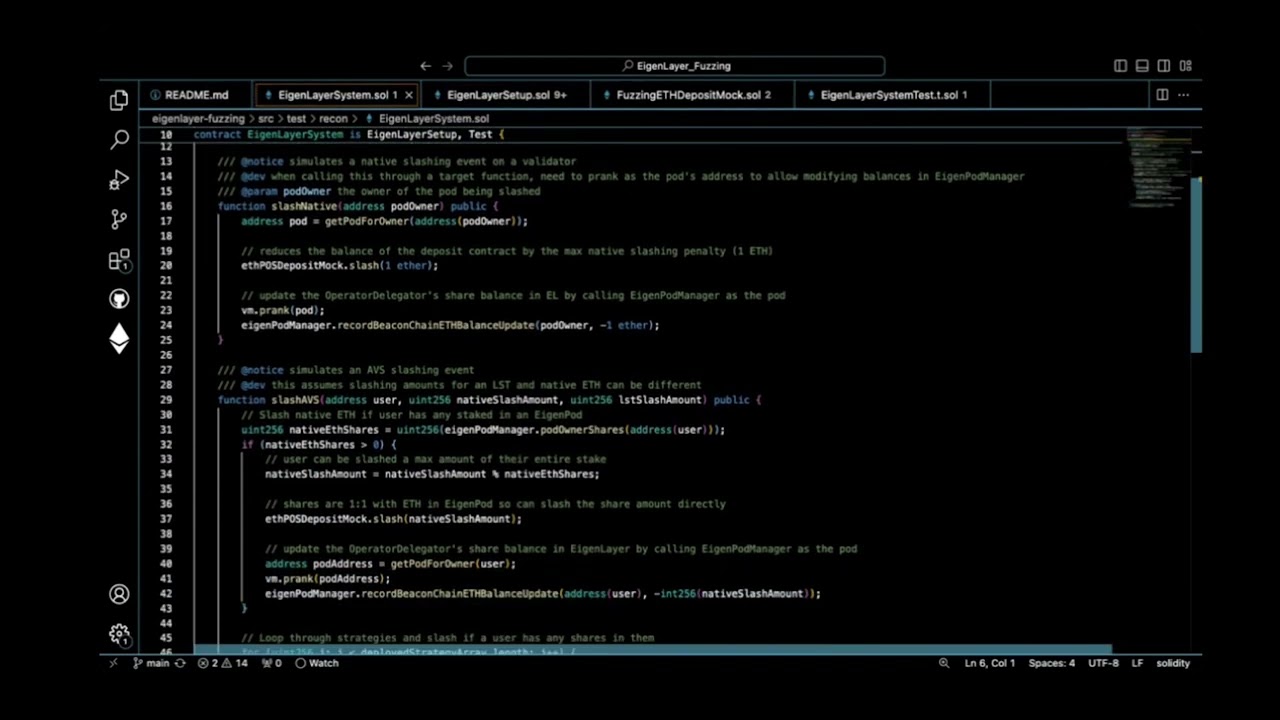Image resolution: width=1280 pixels, height=720 pixels.
Task: Toggle the primary side bar
Action: pos(1120,66)
